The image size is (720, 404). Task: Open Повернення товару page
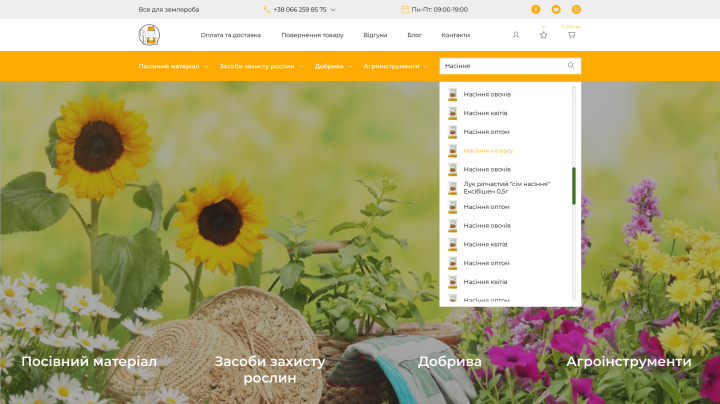click(312, 35)
